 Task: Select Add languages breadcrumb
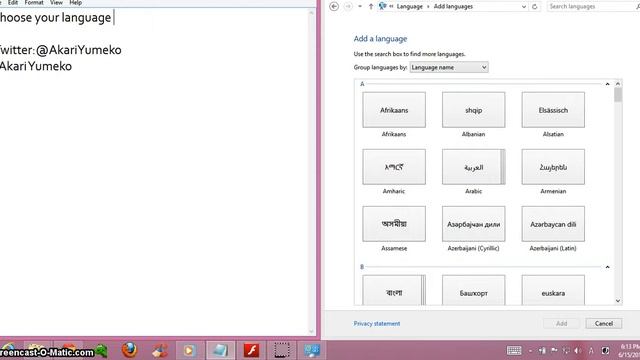click(453, 7)
